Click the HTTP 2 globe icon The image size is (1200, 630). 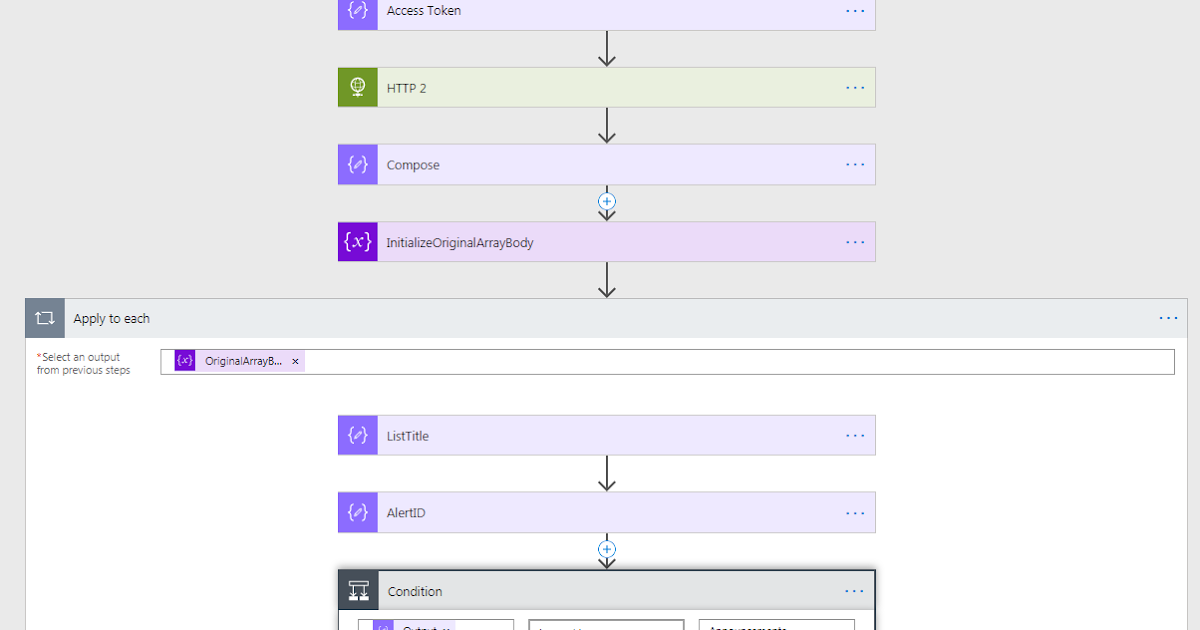[x=357, y=87]
